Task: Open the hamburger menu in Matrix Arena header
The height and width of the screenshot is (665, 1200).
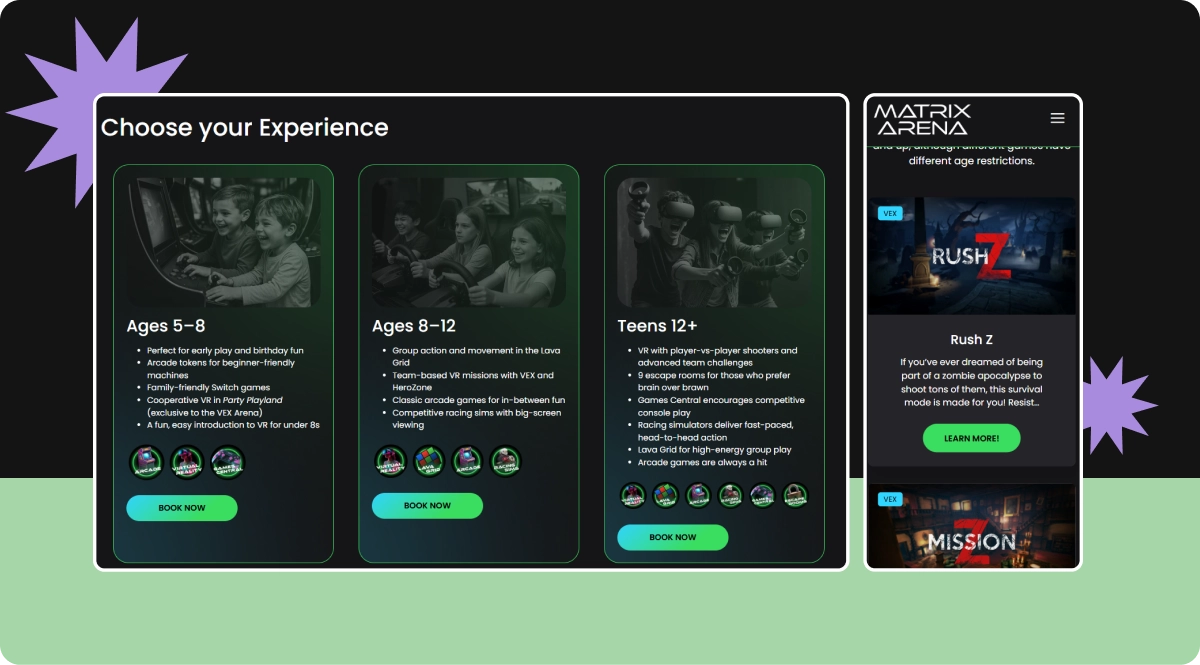Action: click(1057, 118)
